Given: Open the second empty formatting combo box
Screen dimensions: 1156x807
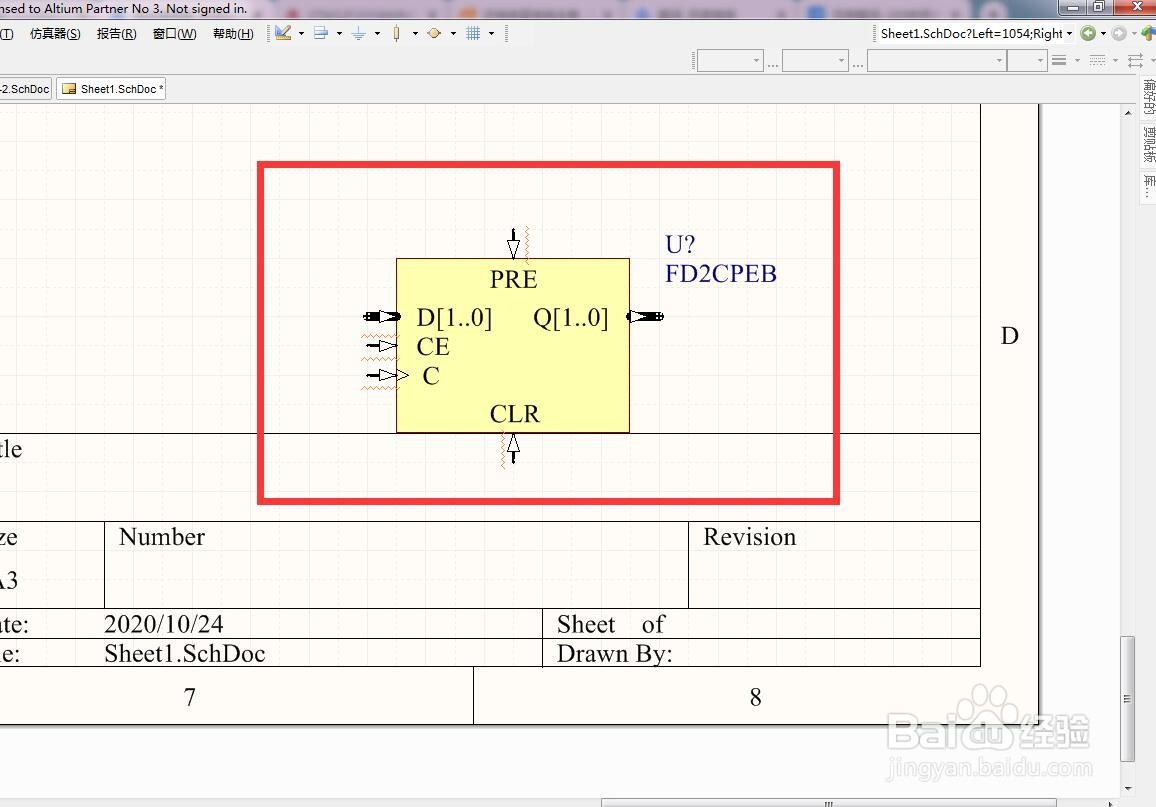Looking at the screenshot, I should tap(815, 60).
